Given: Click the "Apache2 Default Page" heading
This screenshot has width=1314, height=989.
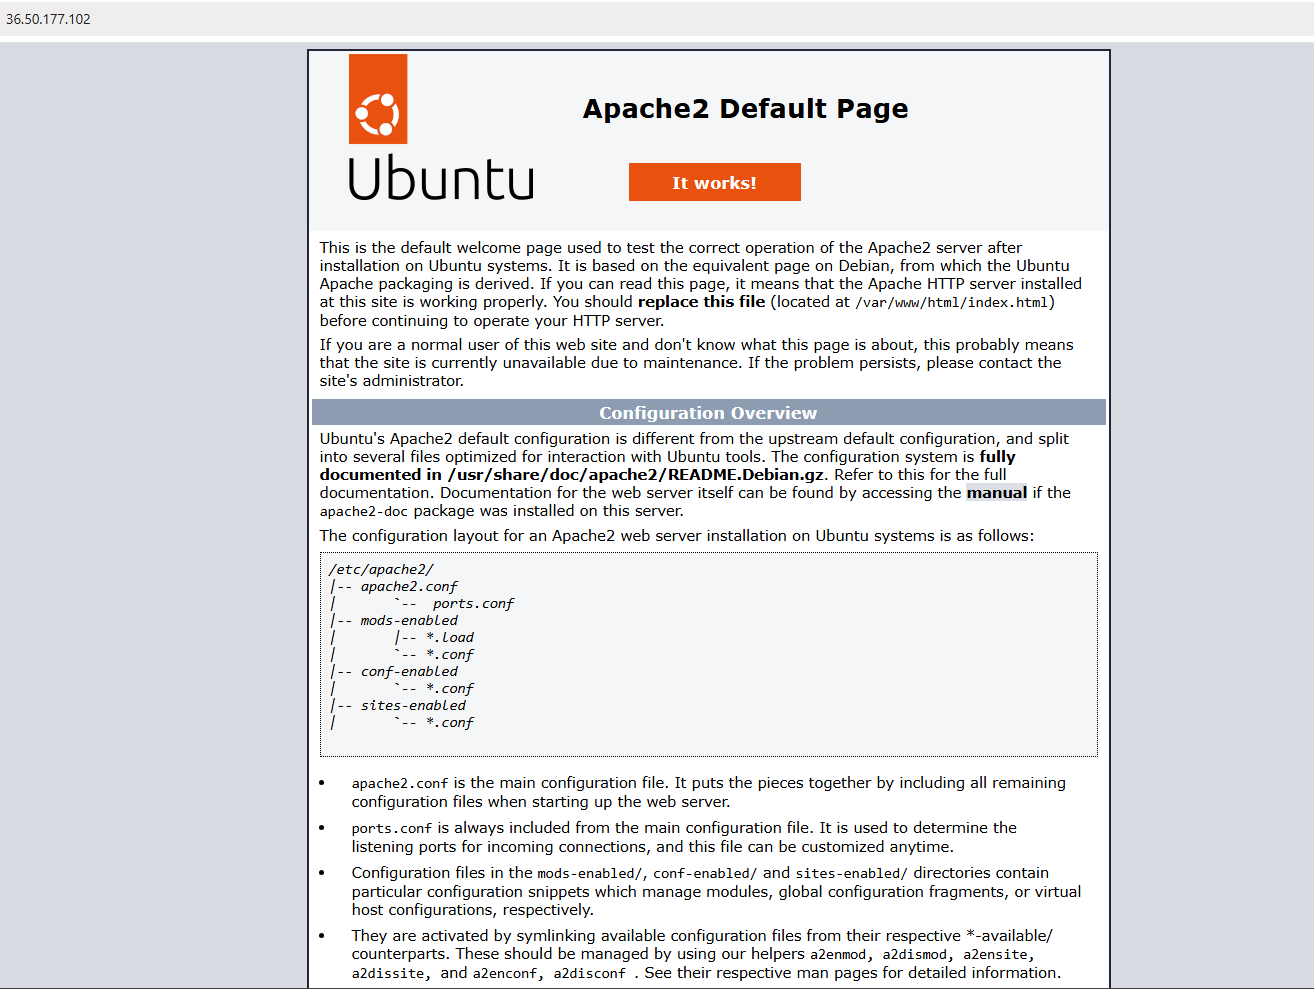Looking at the screenshot, I should pos(746,108).
